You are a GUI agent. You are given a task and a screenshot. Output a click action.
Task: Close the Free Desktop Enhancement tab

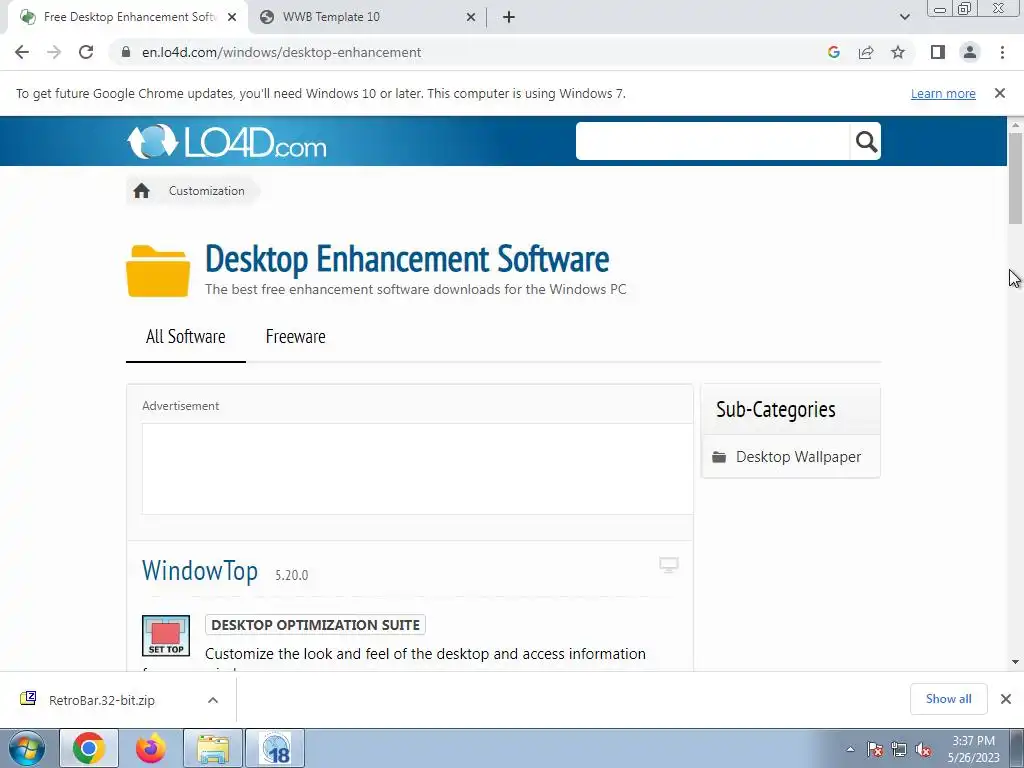coord(232,17)
